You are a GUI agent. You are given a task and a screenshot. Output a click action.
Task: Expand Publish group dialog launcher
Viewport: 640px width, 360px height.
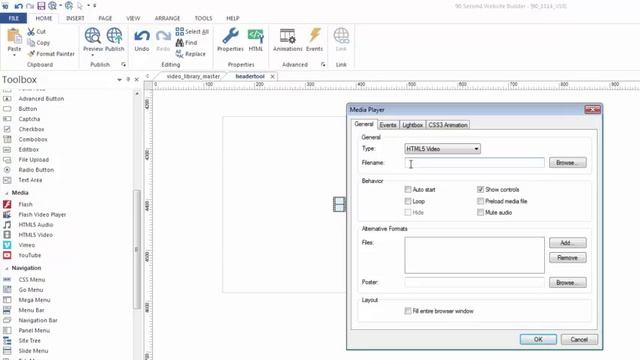[123, 64]
